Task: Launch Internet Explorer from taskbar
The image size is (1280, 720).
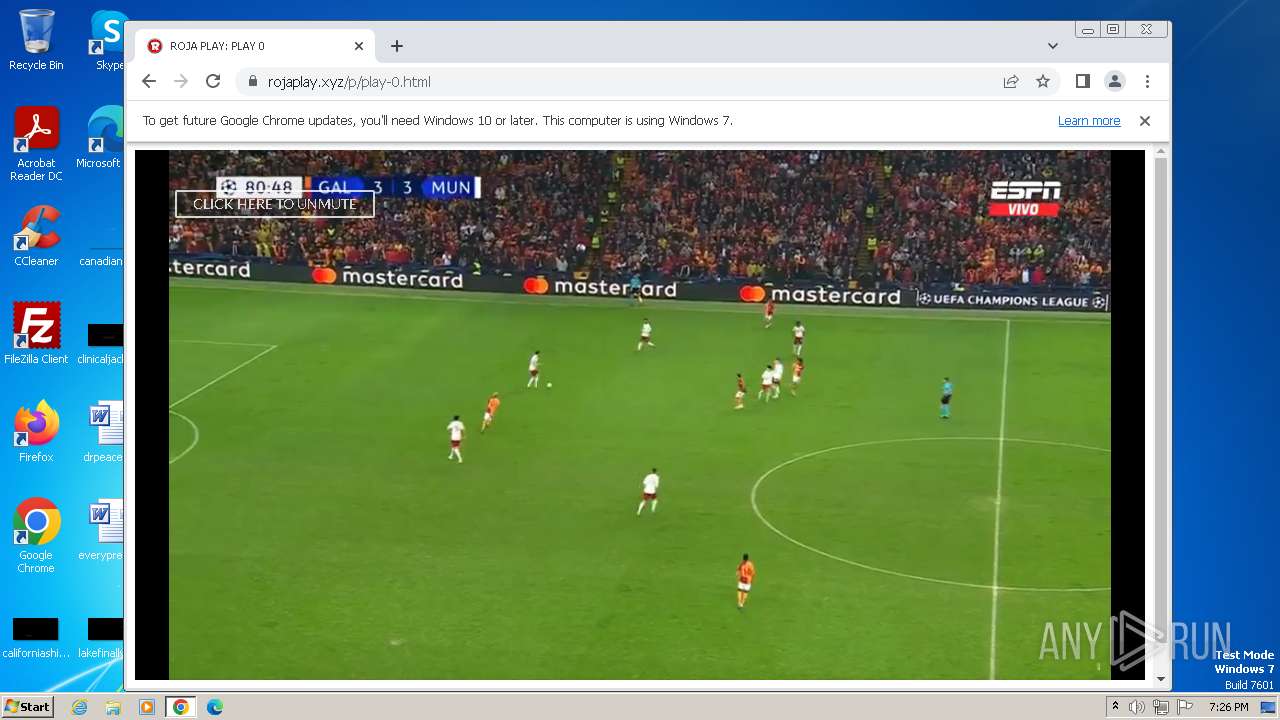Action: point(79,707)
